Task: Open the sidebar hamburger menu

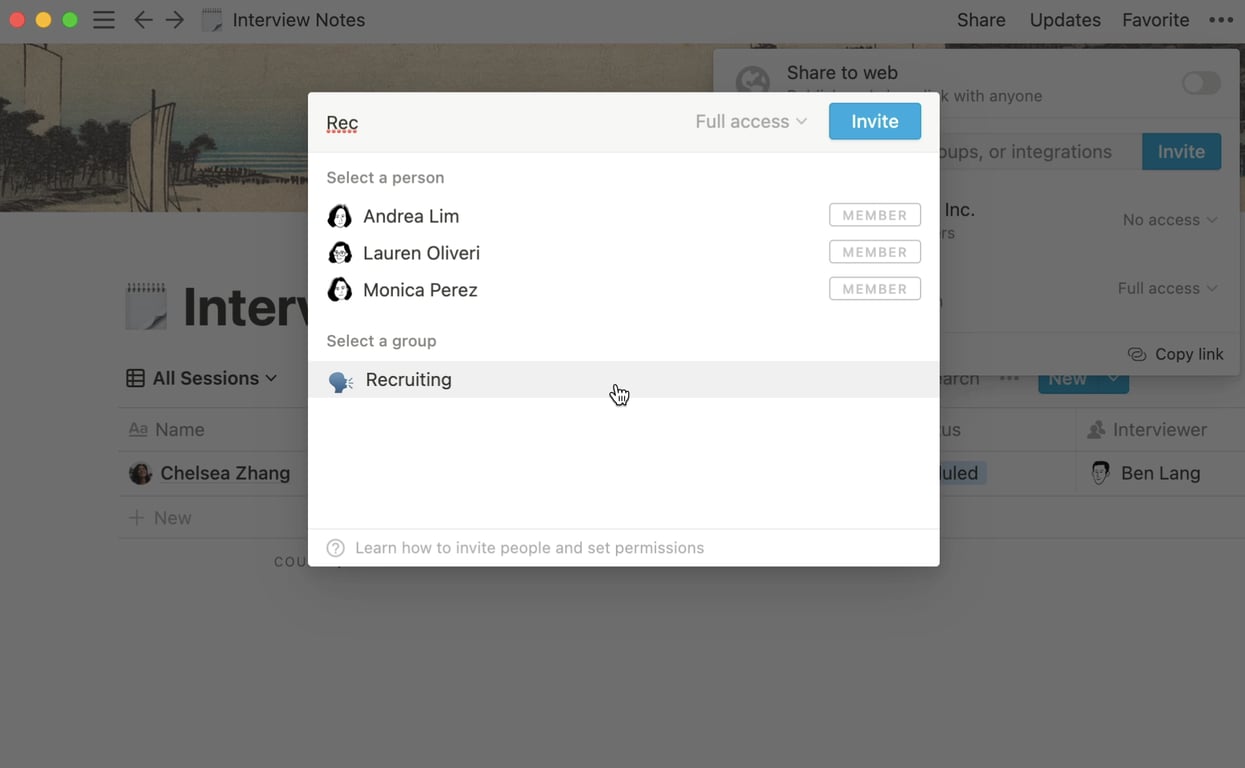Action: pyautogui.click(x=104, y=20)
